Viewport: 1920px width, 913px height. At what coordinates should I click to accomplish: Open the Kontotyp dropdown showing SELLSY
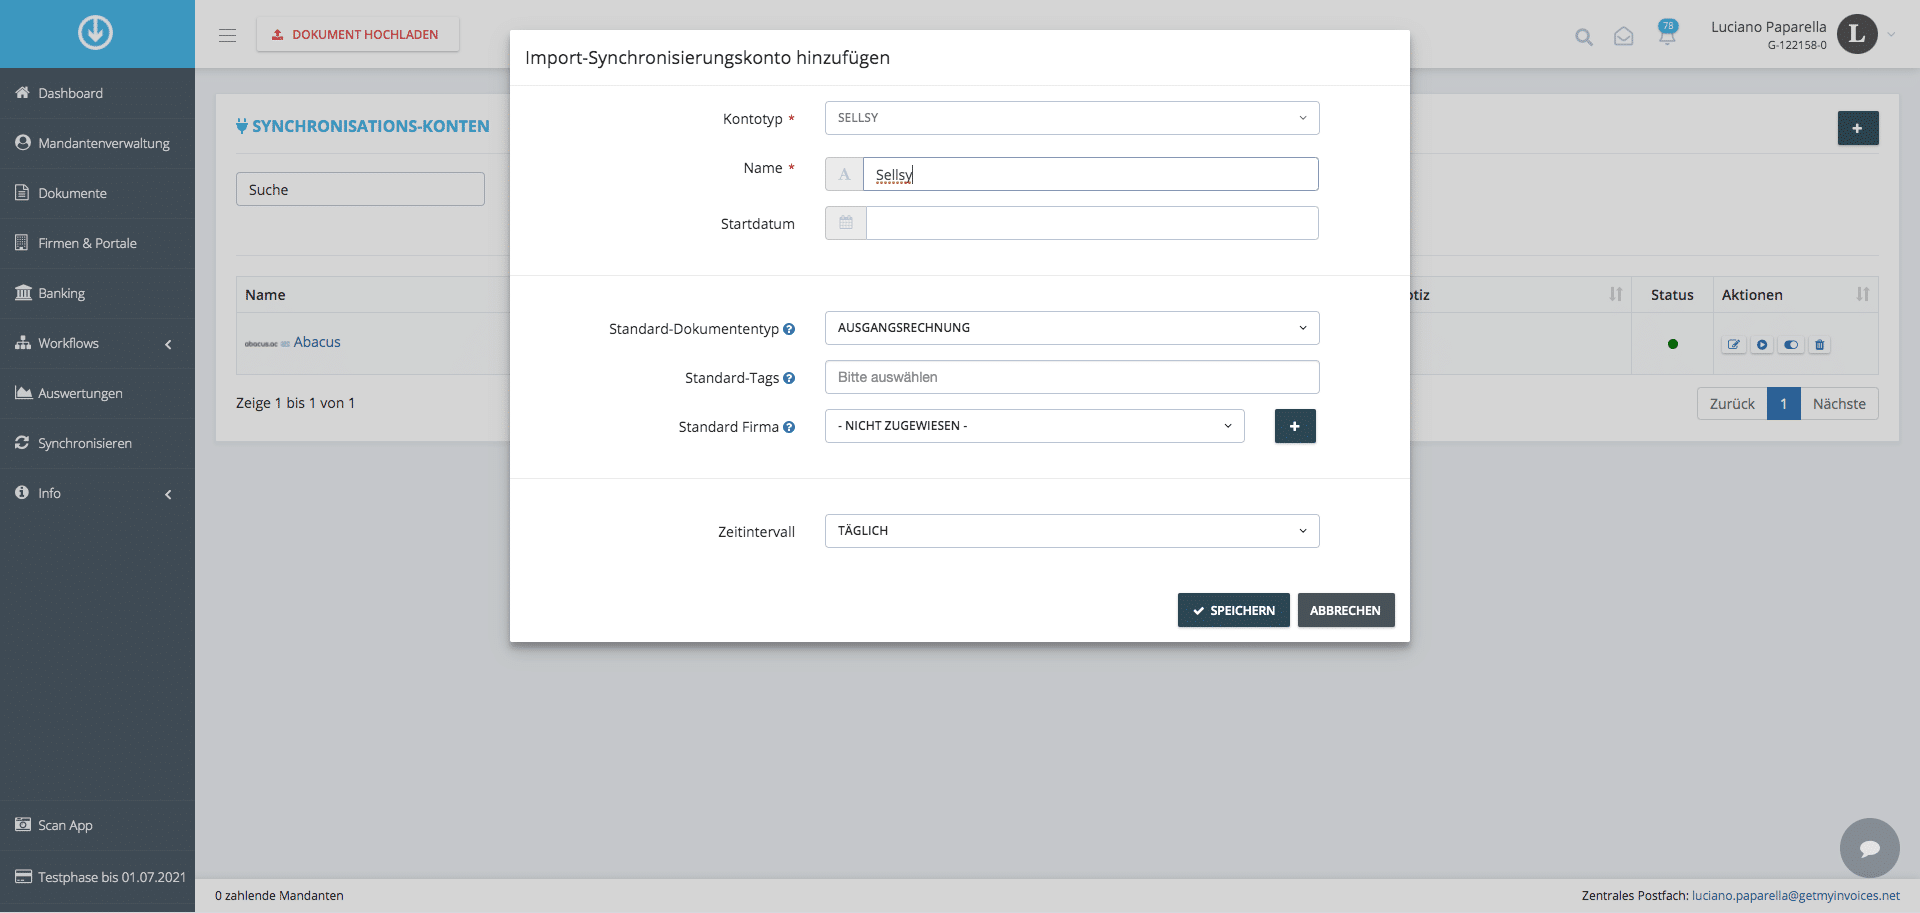coord(1072,118)
